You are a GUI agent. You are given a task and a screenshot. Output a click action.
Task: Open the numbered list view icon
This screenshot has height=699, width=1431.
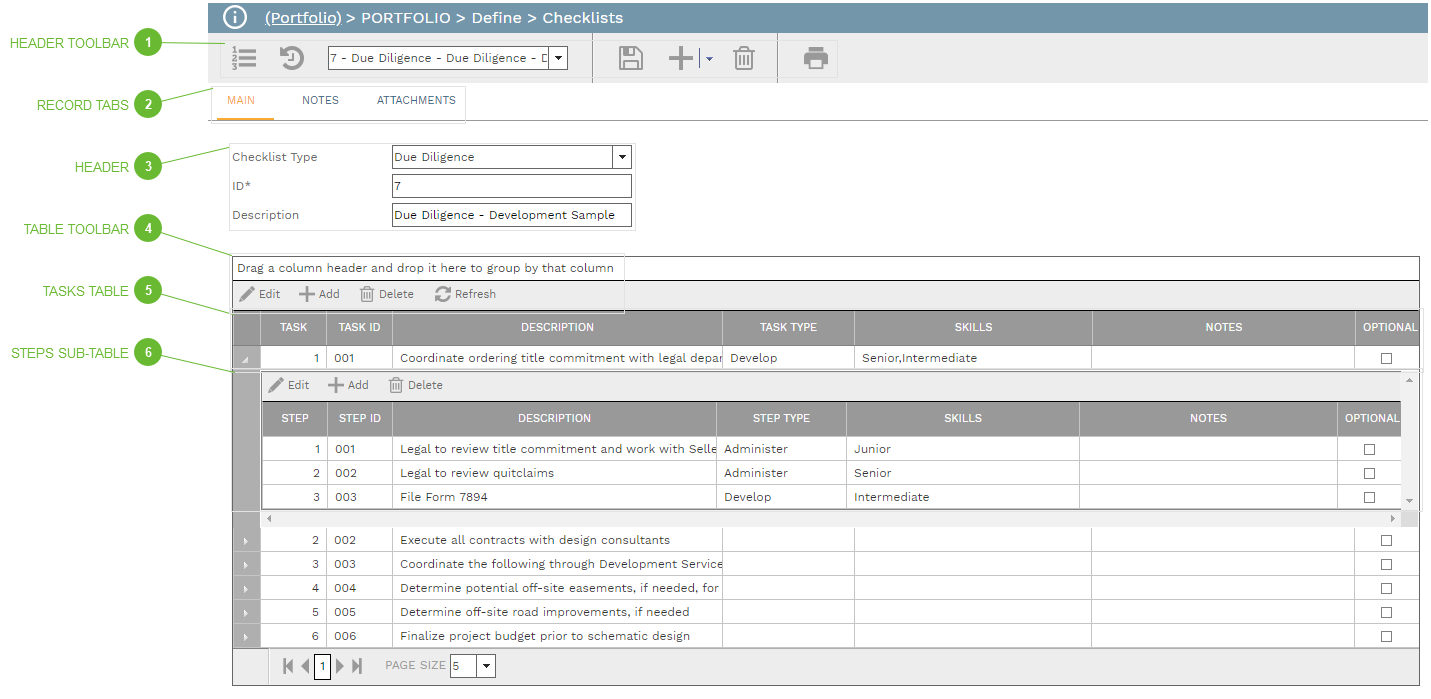click(x=244, y=58)
